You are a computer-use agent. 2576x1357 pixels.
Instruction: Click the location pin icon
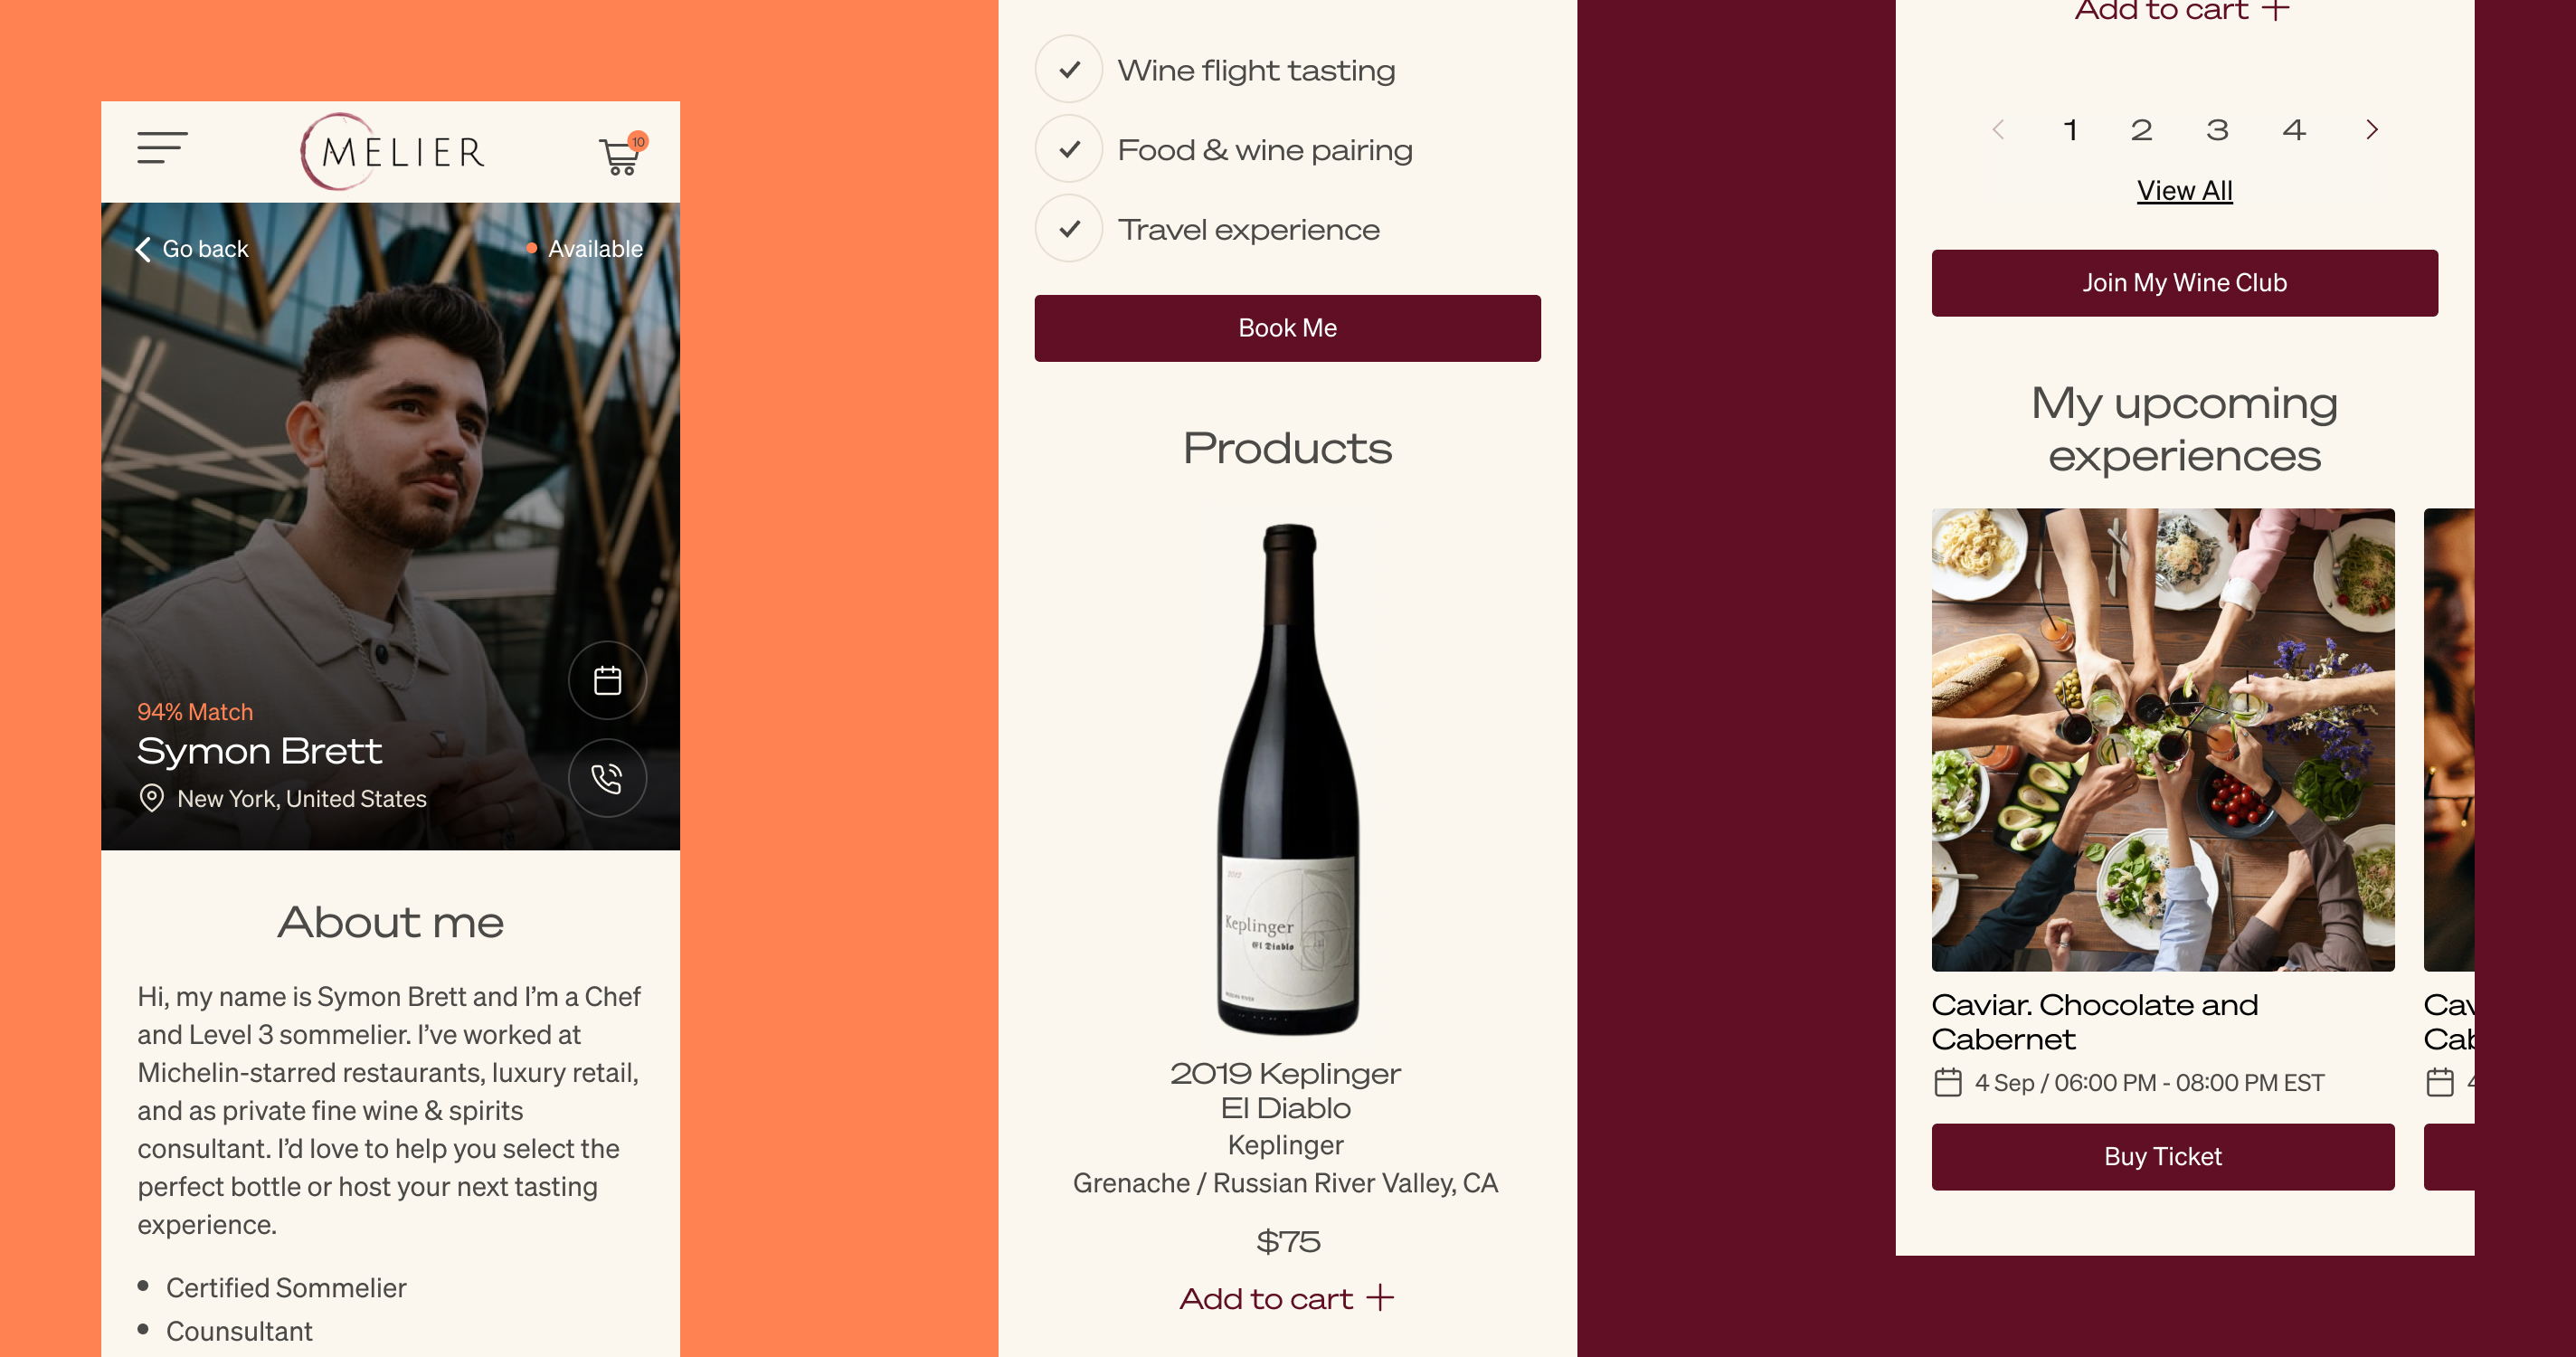[151, 798]
